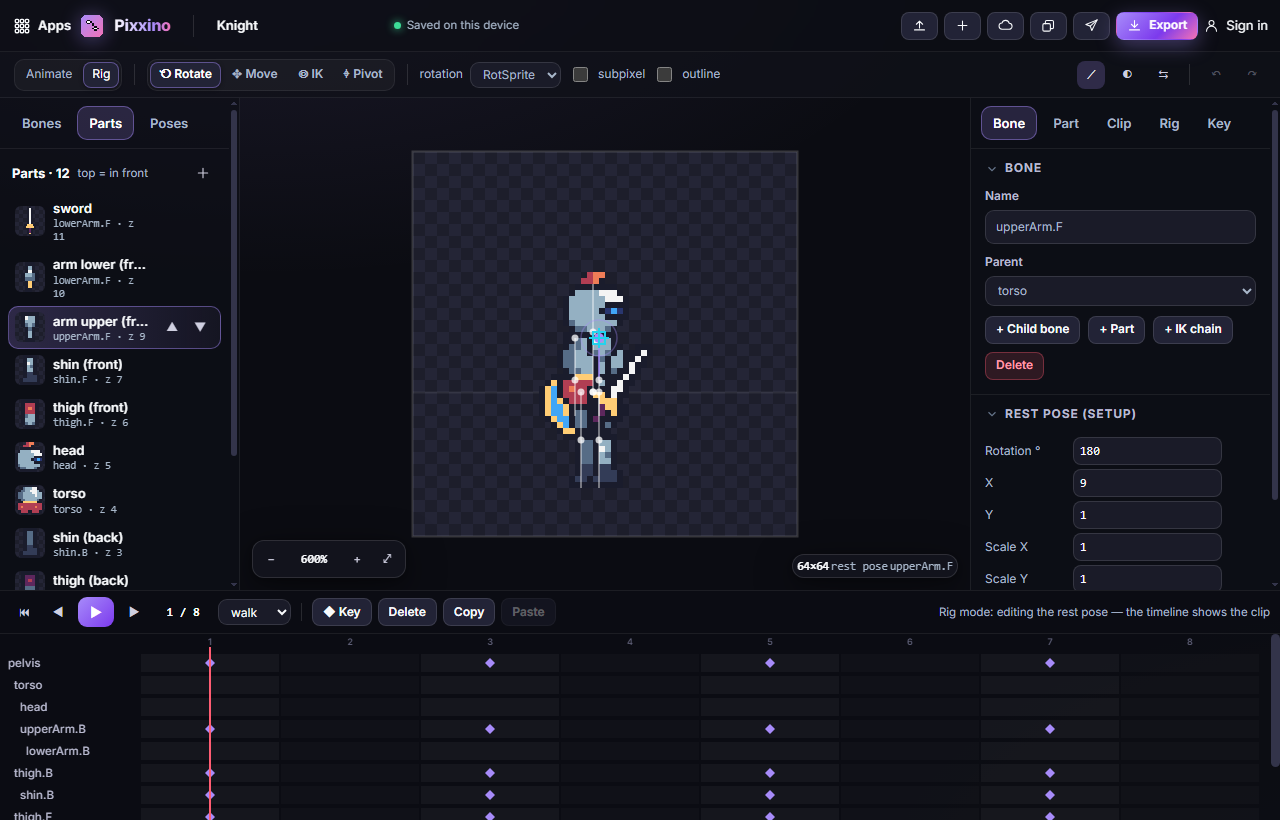Jump to the first frame

click(25, 612)
